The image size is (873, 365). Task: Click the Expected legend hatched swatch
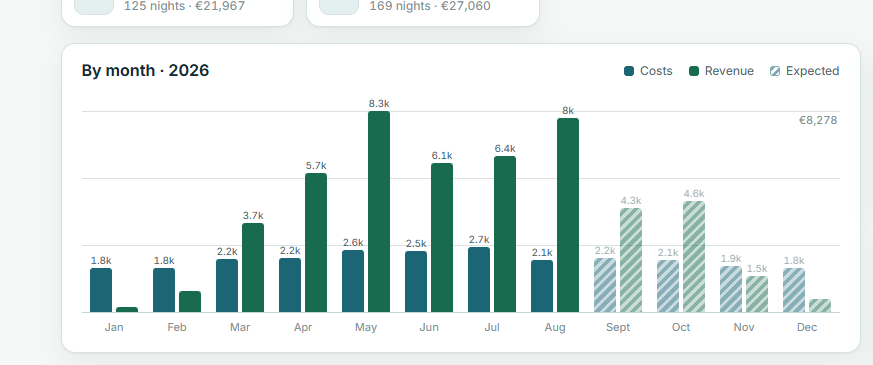(x=775, y=71)
